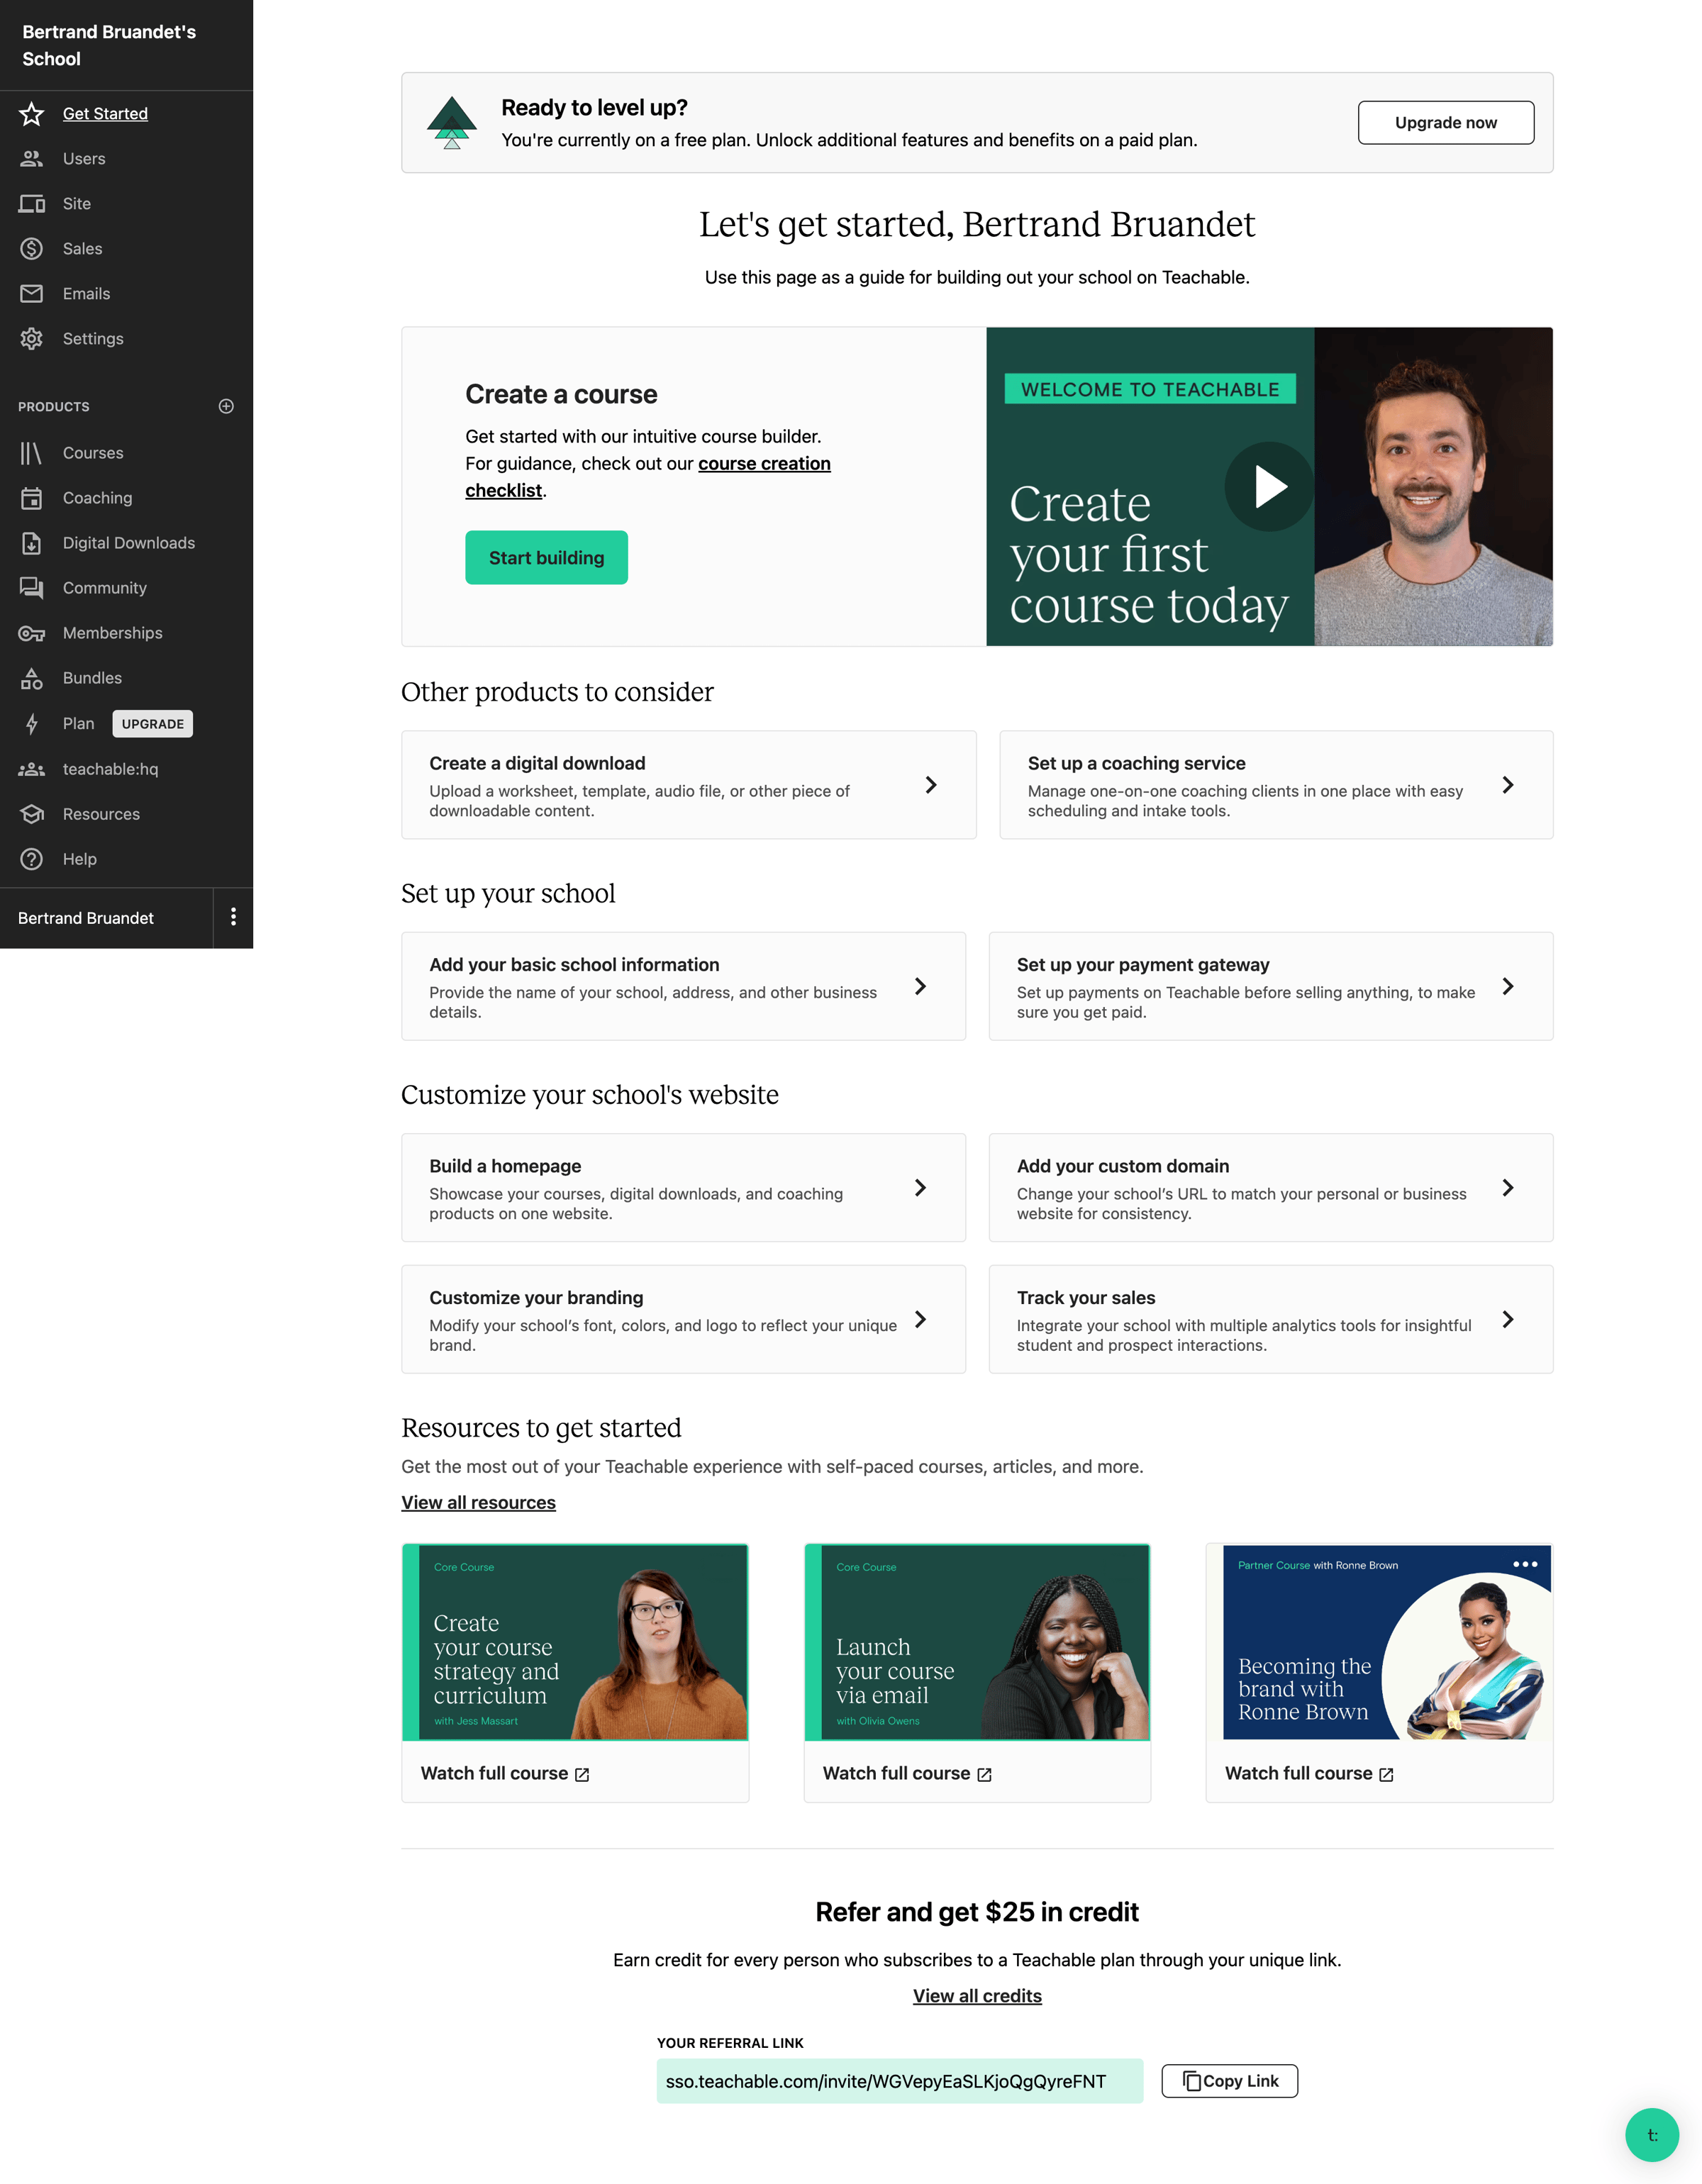1702x2184 pixels.
Task: Click the Community chat bubbles icon
Action: [32, 588]
